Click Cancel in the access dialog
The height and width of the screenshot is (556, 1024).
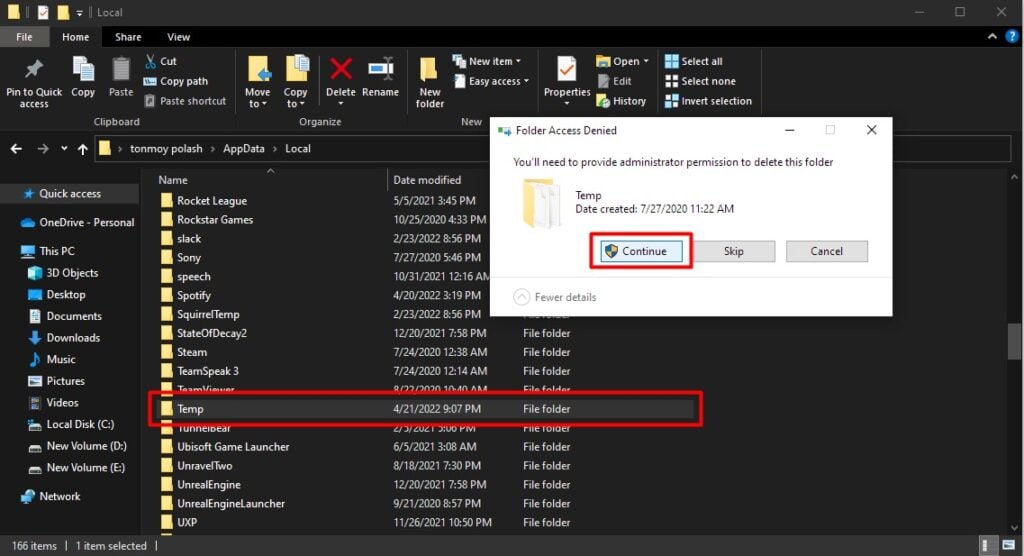(x=826, y=251)
